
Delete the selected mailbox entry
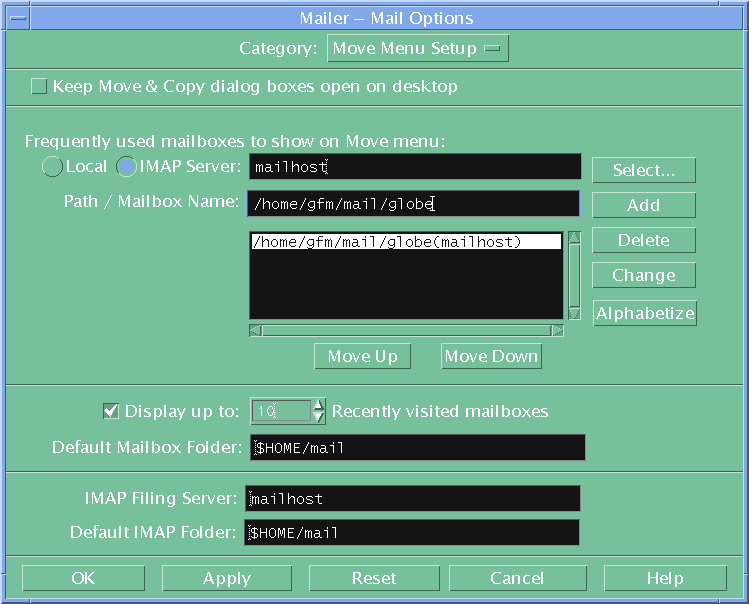pyautogui.click(x=643, y=240)
